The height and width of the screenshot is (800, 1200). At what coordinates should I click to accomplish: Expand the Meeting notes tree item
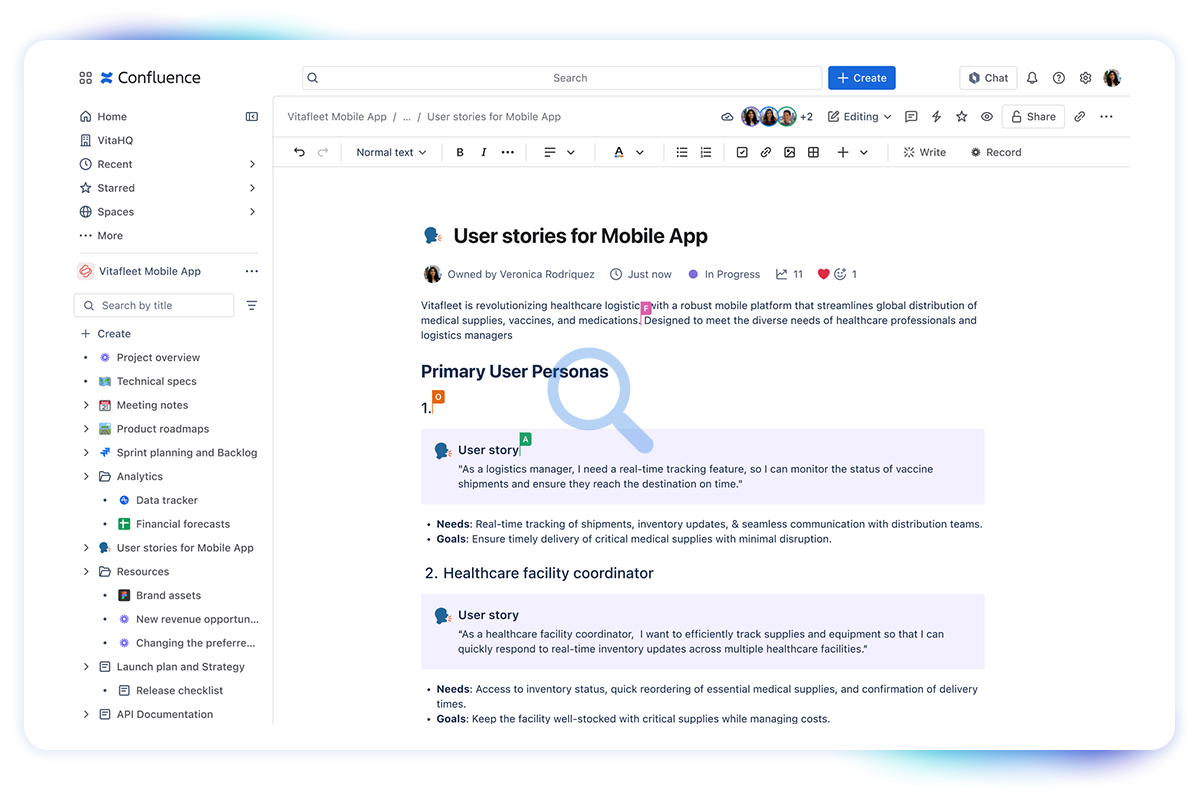(86, 405)
